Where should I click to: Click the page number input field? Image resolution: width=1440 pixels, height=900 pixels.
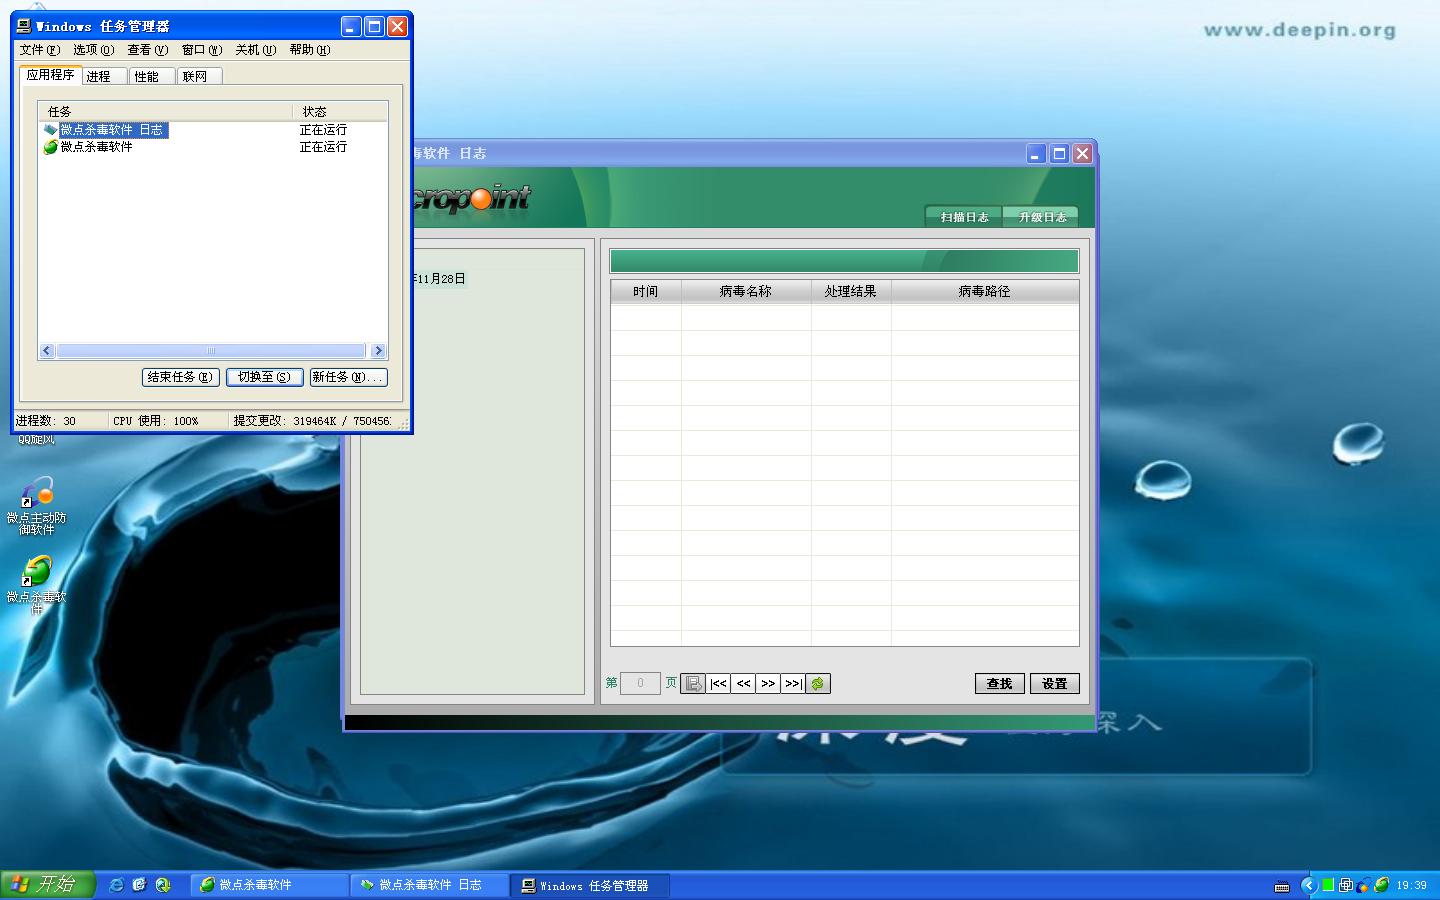[x=640, y=684]
